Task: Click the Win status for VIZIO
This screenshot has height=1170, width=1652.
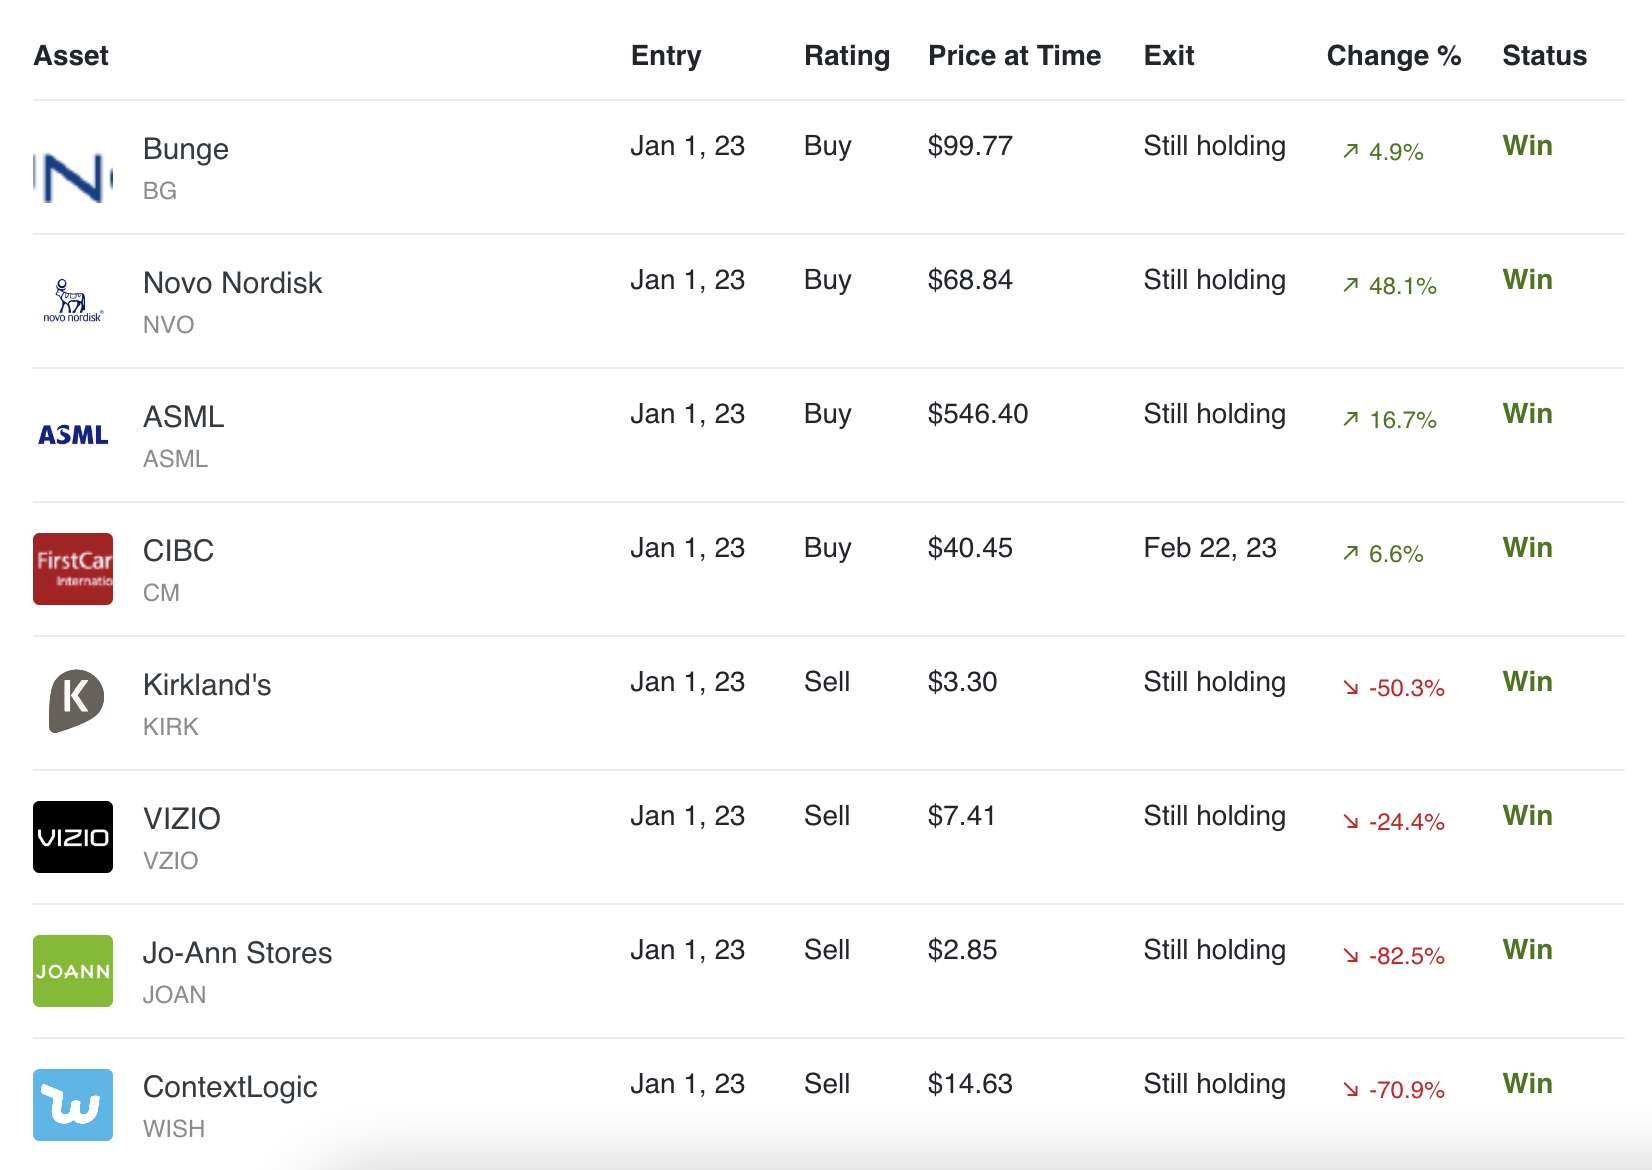Action: (1527, 816)
